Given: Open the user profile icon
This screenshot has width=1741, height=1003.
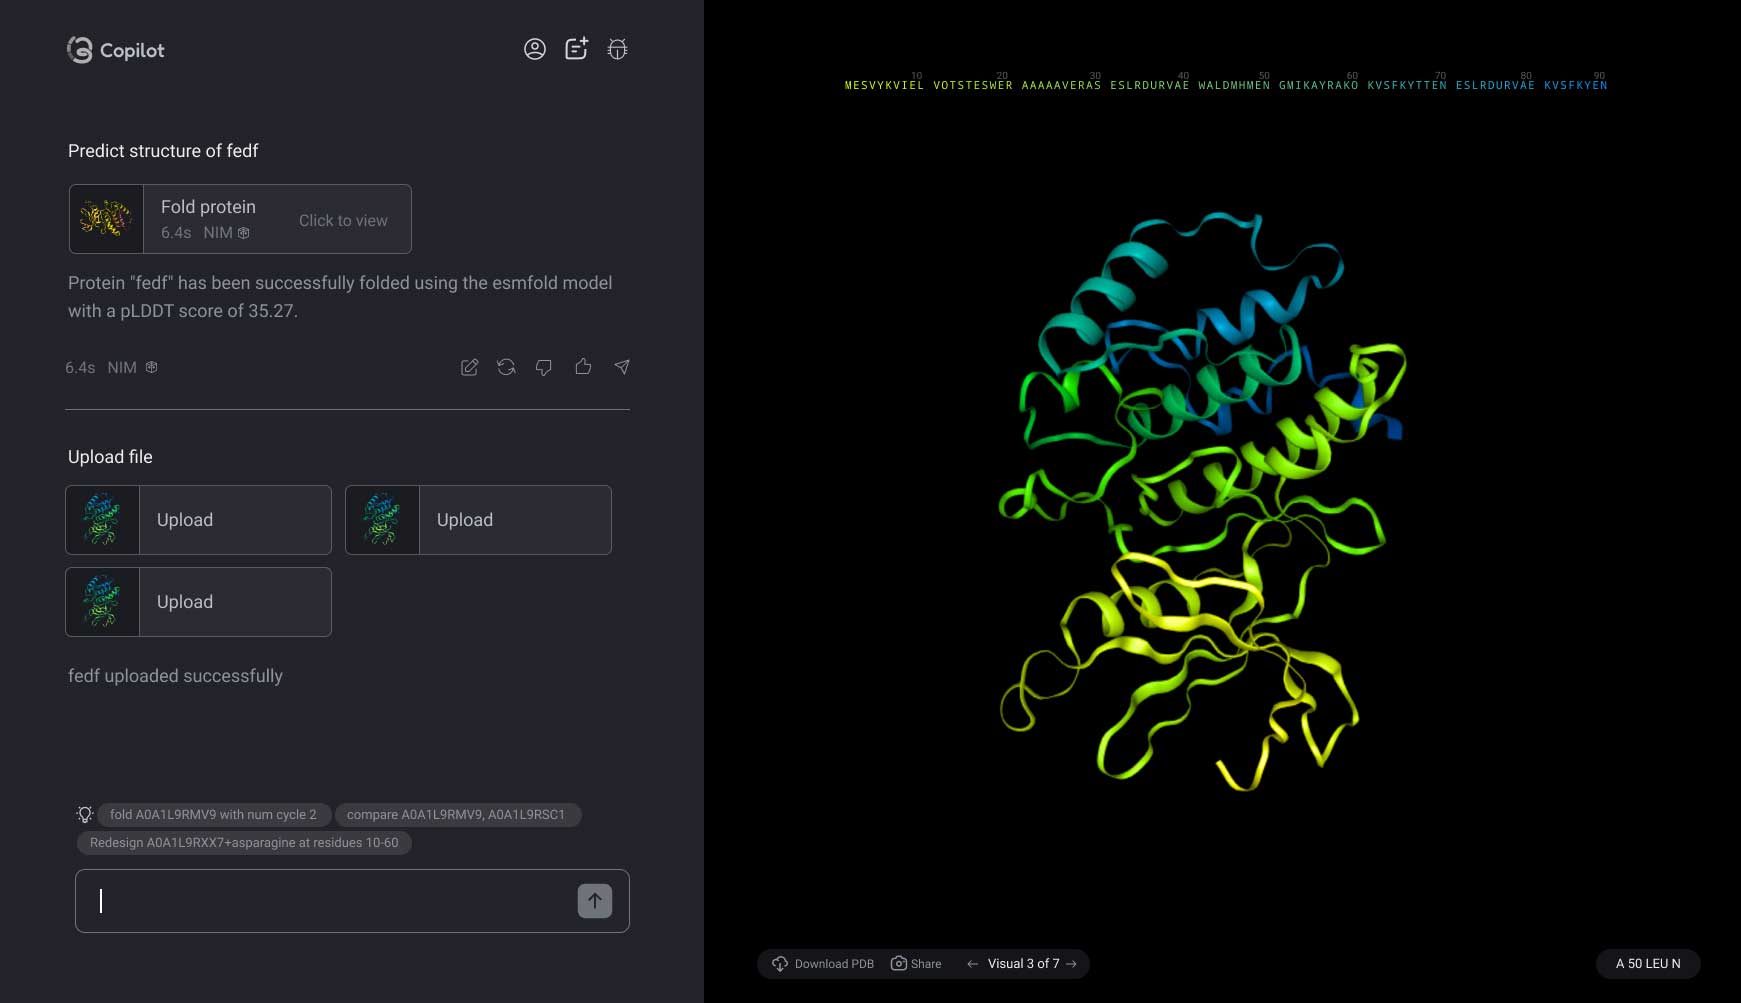Looking at the screenshot, I should pos(535,49).
